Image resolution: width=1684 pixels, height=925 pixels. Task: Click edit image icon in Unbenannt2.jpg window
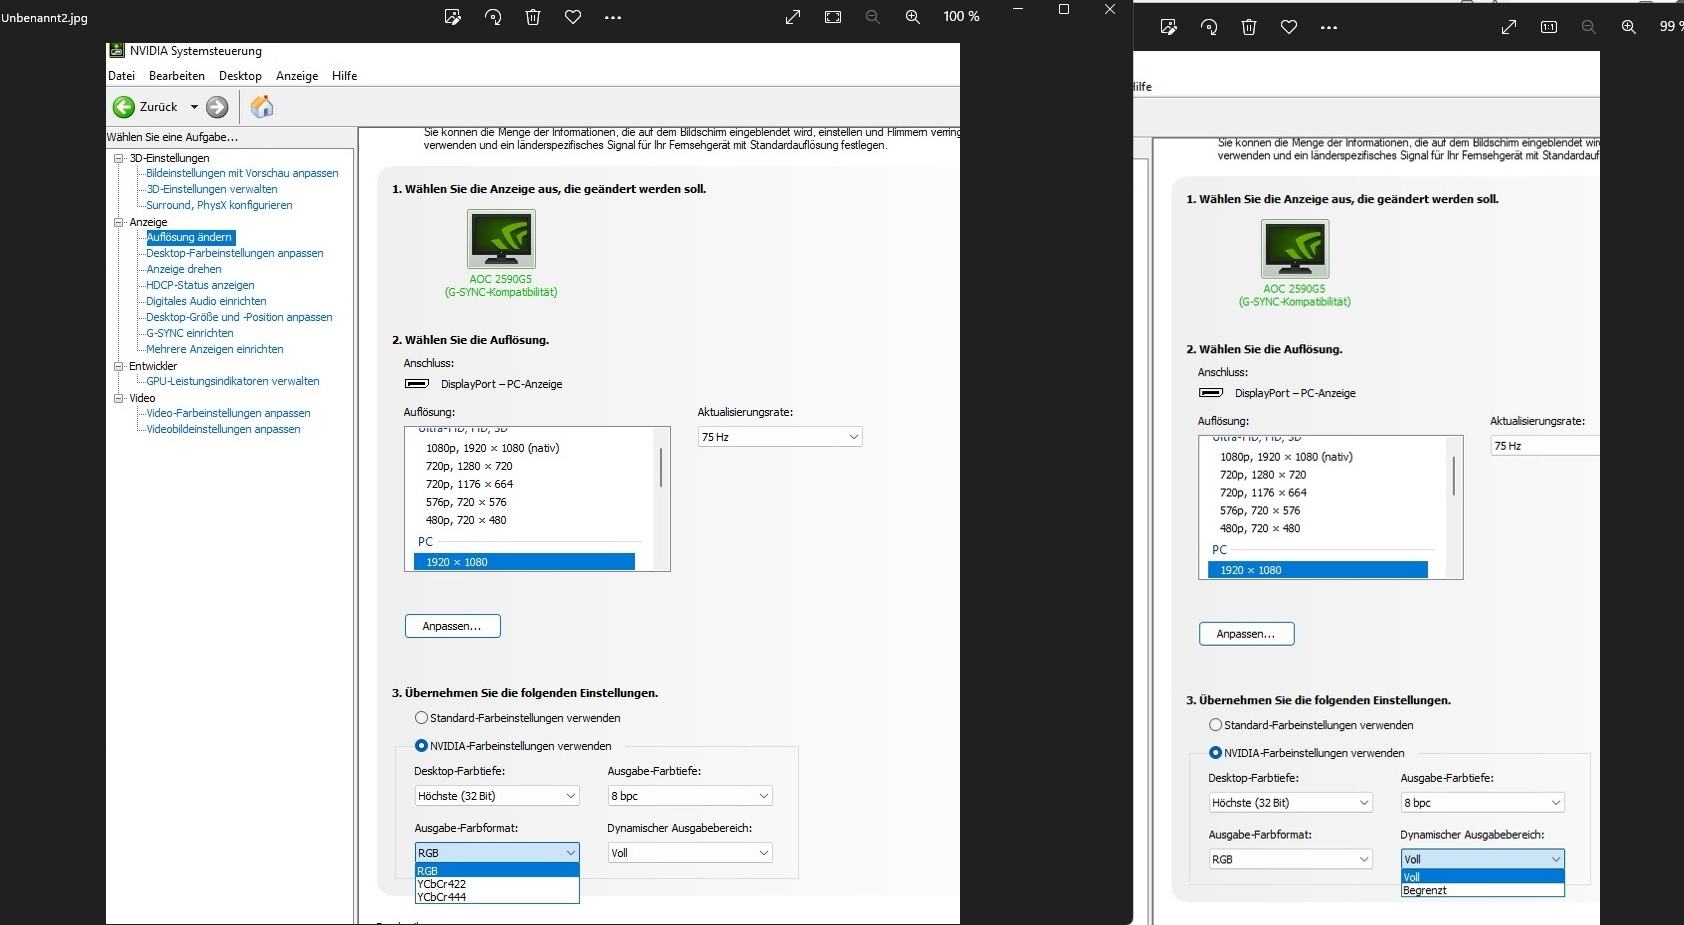click(x=453, y=17)
